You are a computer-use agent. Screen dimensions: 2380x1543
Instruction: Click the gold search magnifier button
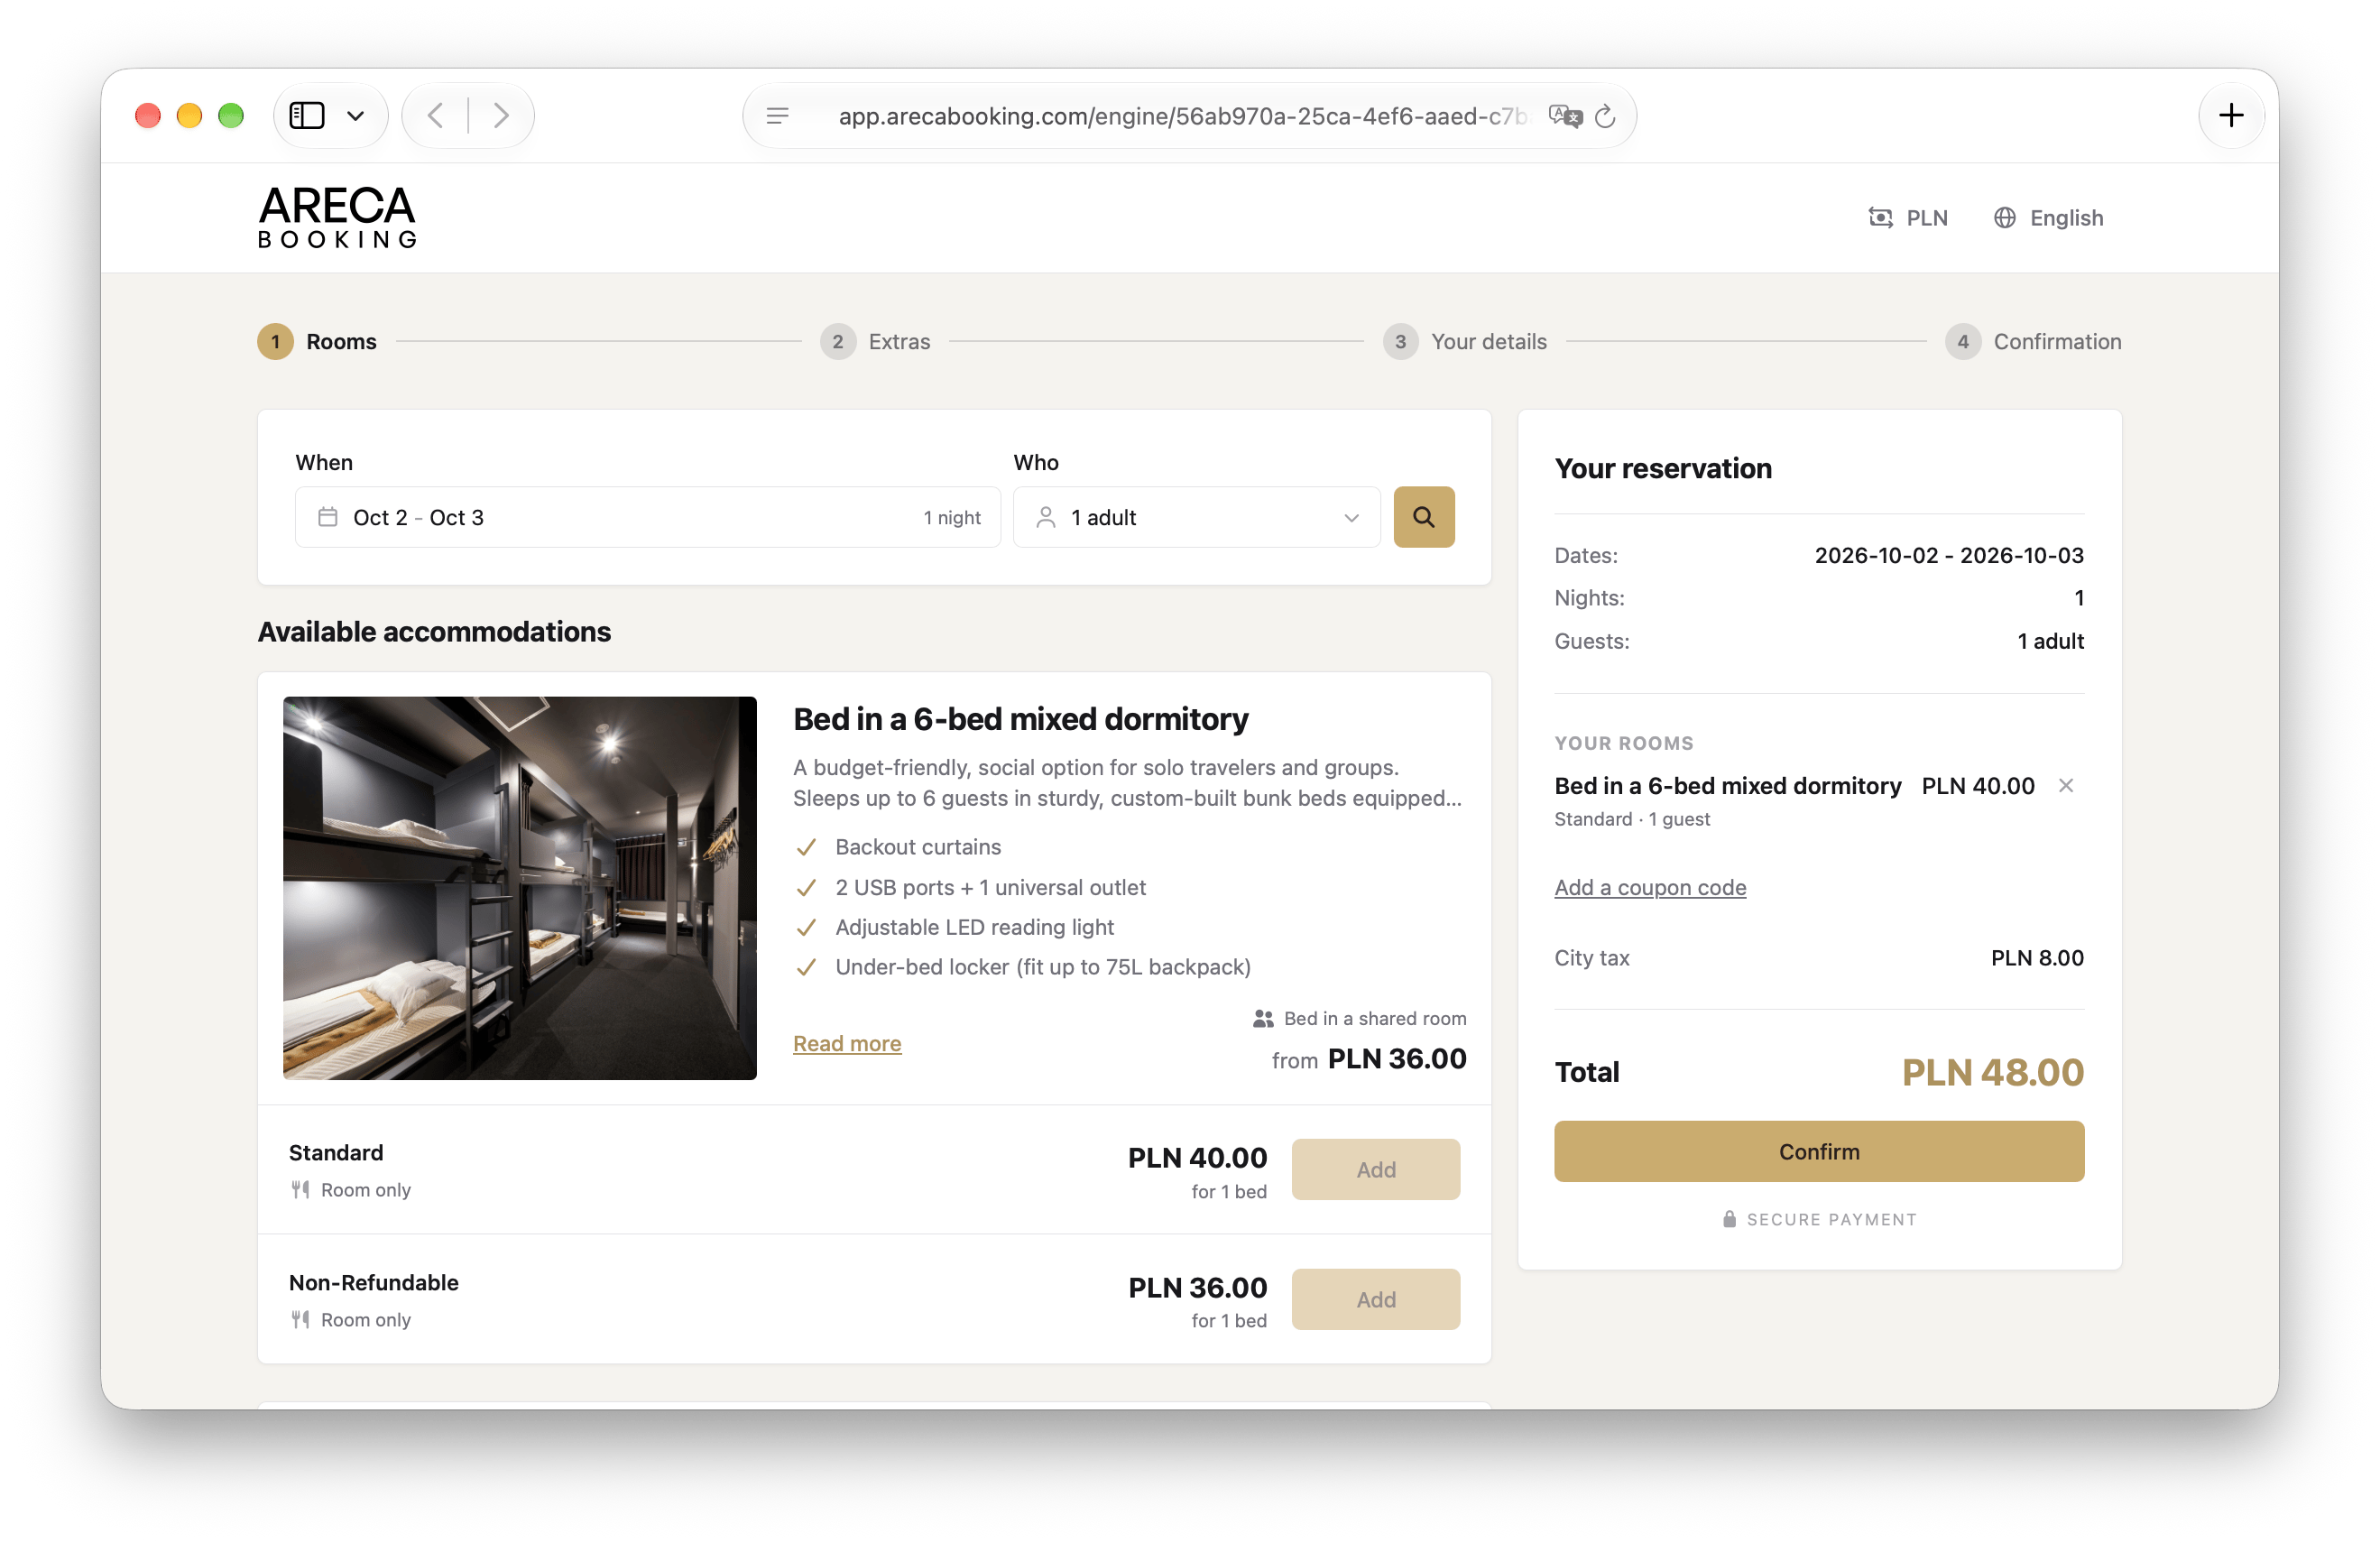click(x=1424, y=517)
